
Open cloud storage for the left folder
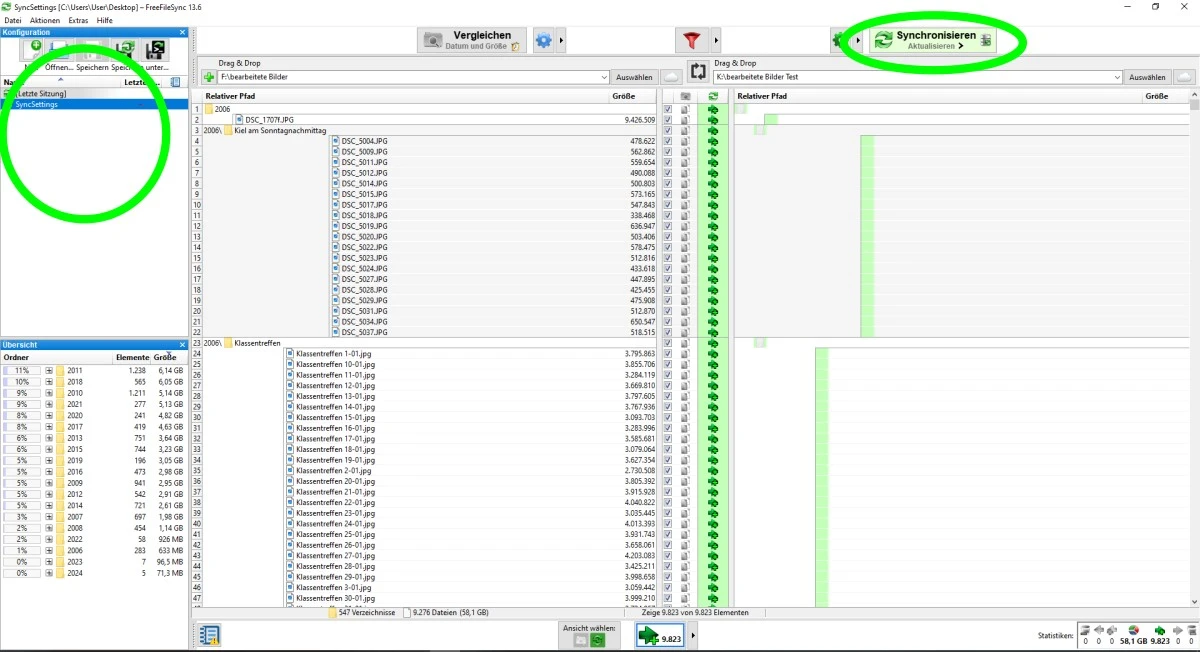click(x=672, y=77)
